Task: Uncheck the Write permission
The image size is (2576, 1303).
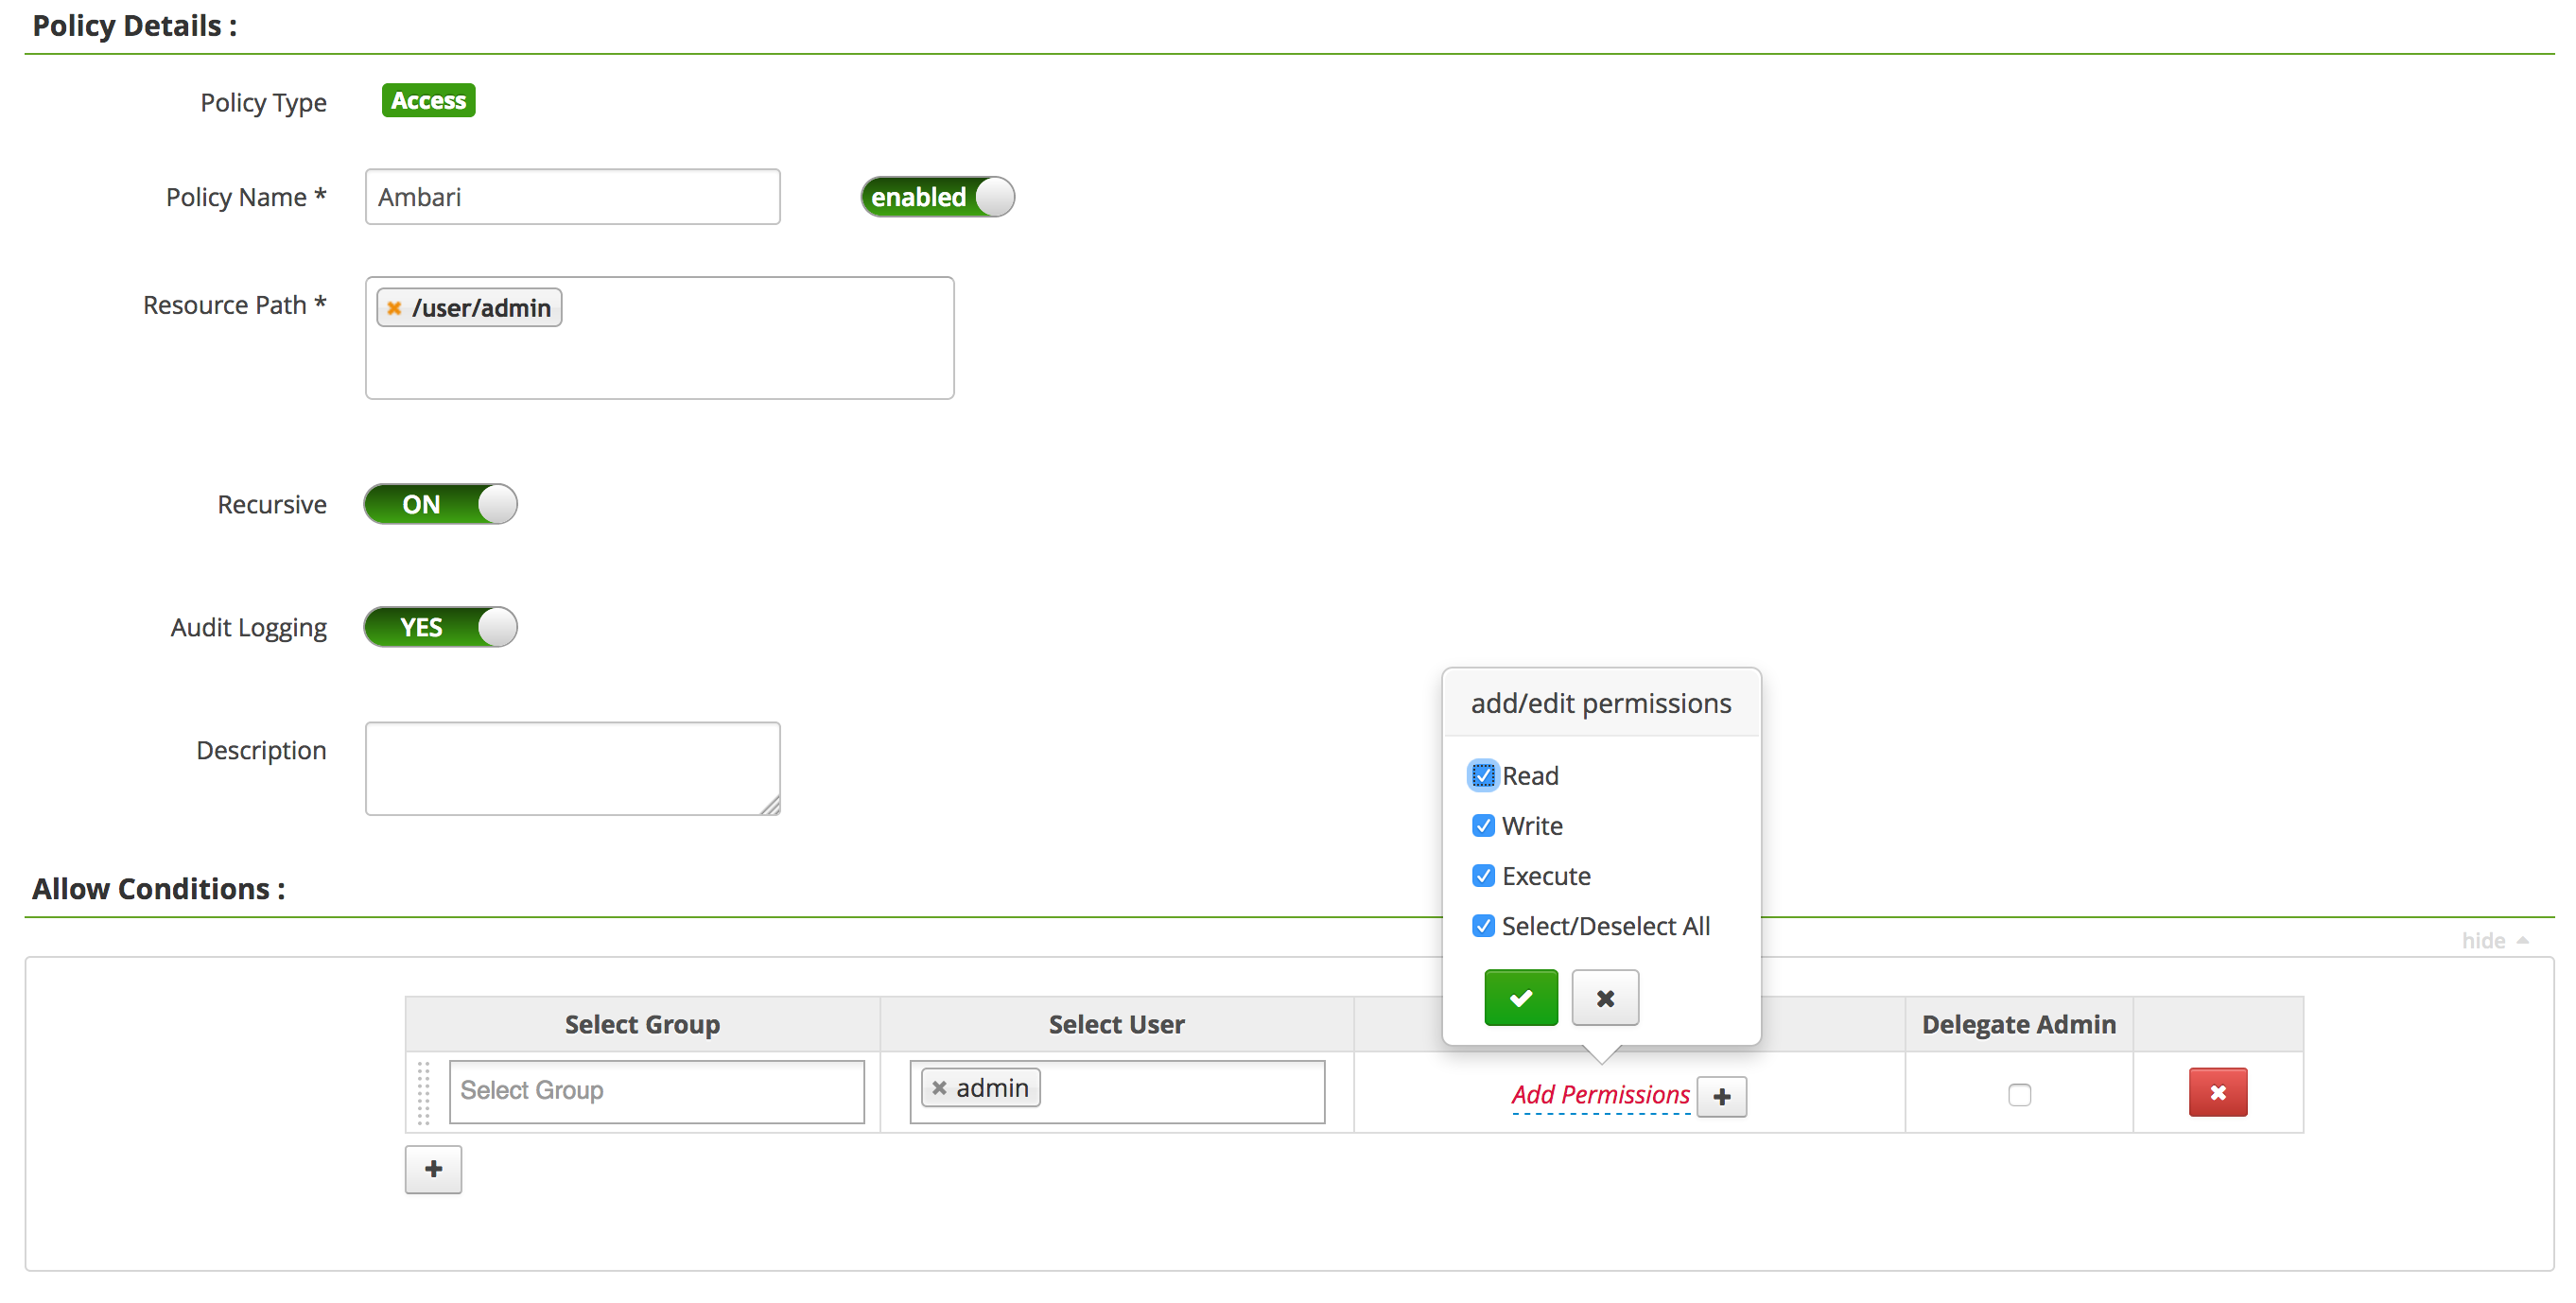Action: (x=1483, y=825)
